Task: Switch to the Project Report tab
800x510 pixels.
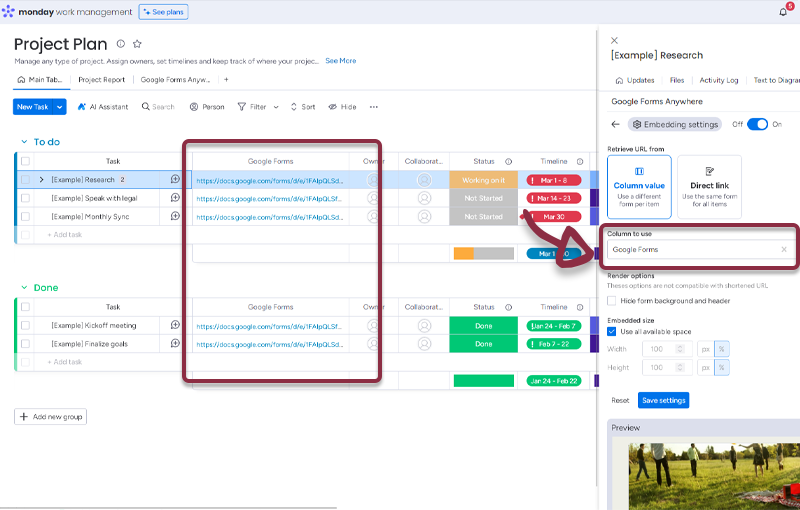Action: [x=101, y=79]
